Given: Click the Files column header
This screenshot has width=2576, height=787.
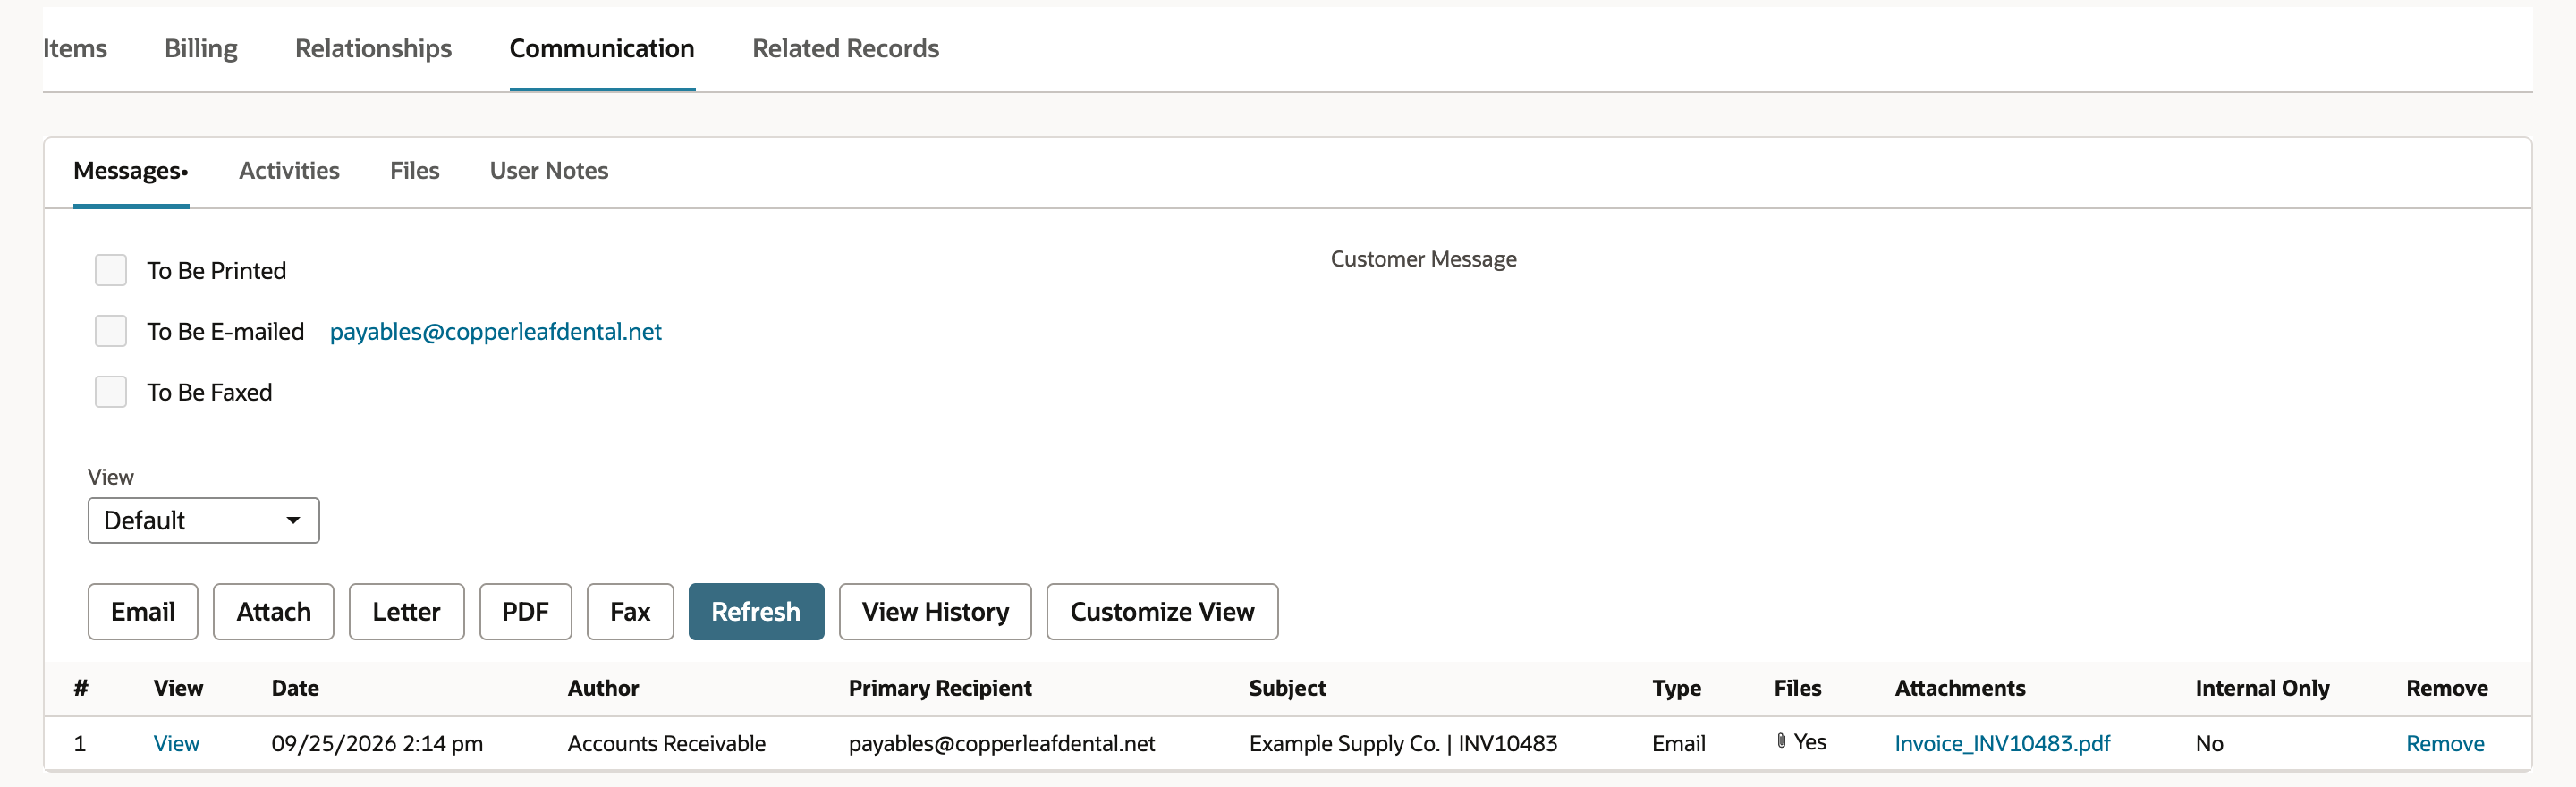Looking at the screenshot, I should click(1797, 688).
